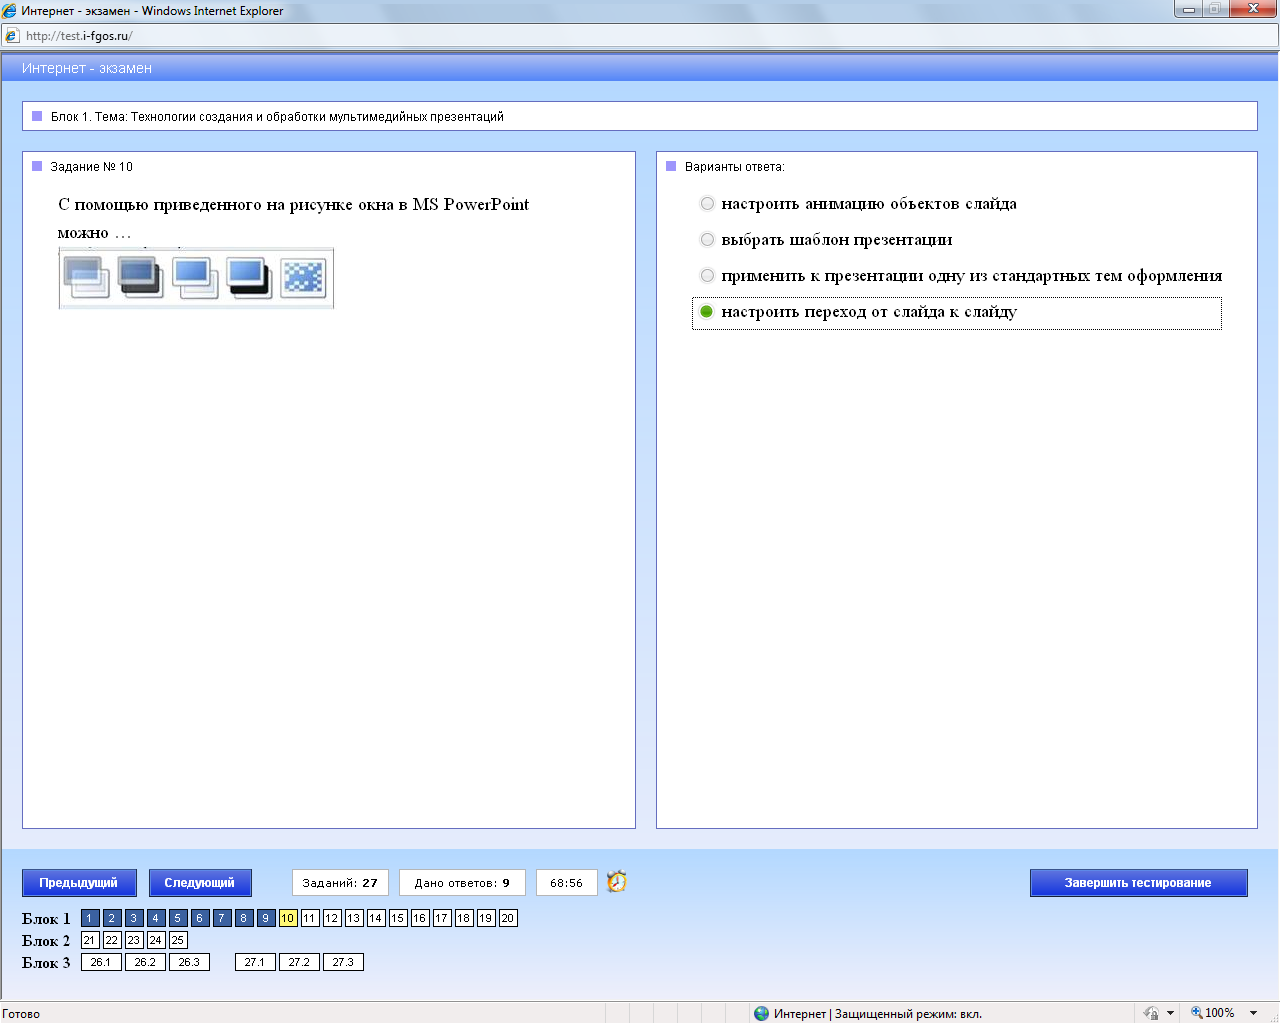
Task: Open question 20
Action: [x=508, y=918]
